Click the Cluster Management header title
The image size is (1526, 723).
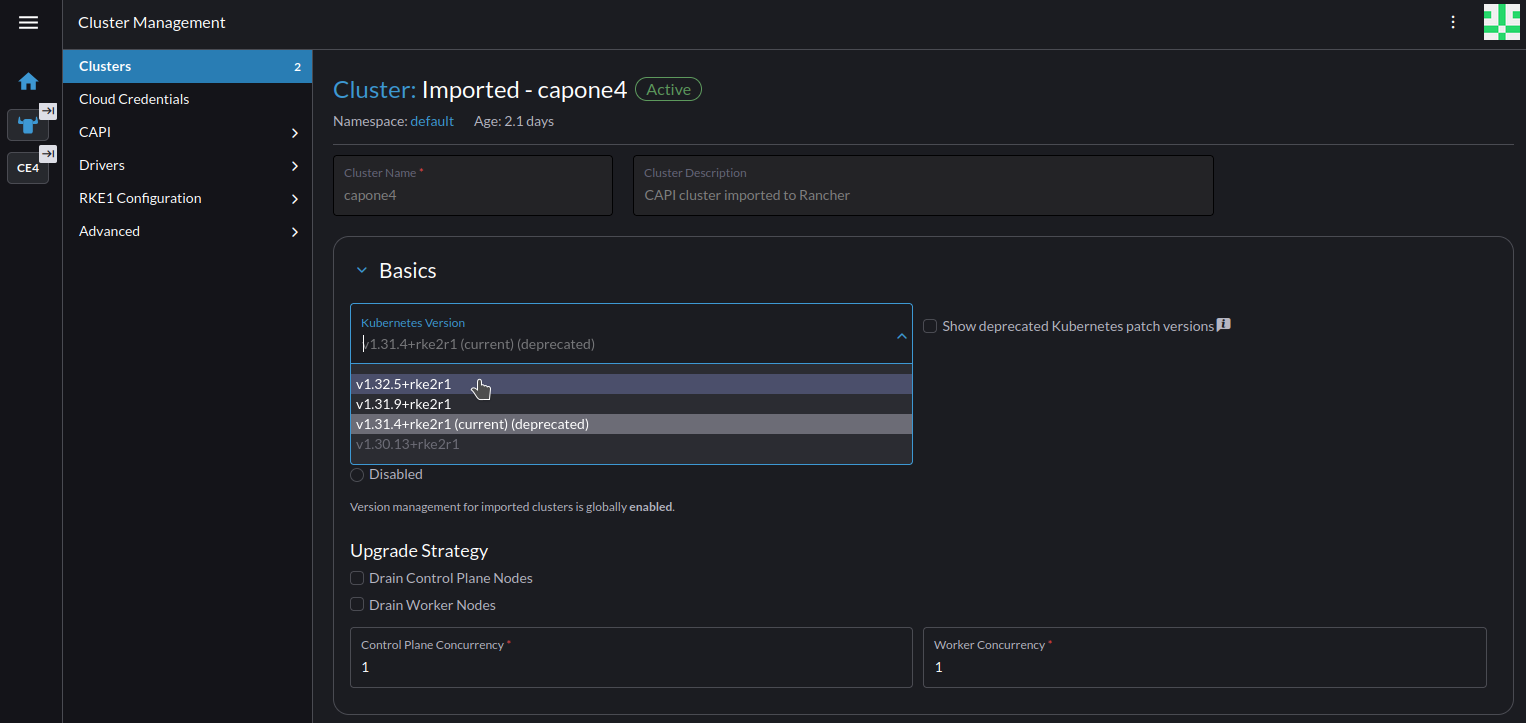[152, 22]
